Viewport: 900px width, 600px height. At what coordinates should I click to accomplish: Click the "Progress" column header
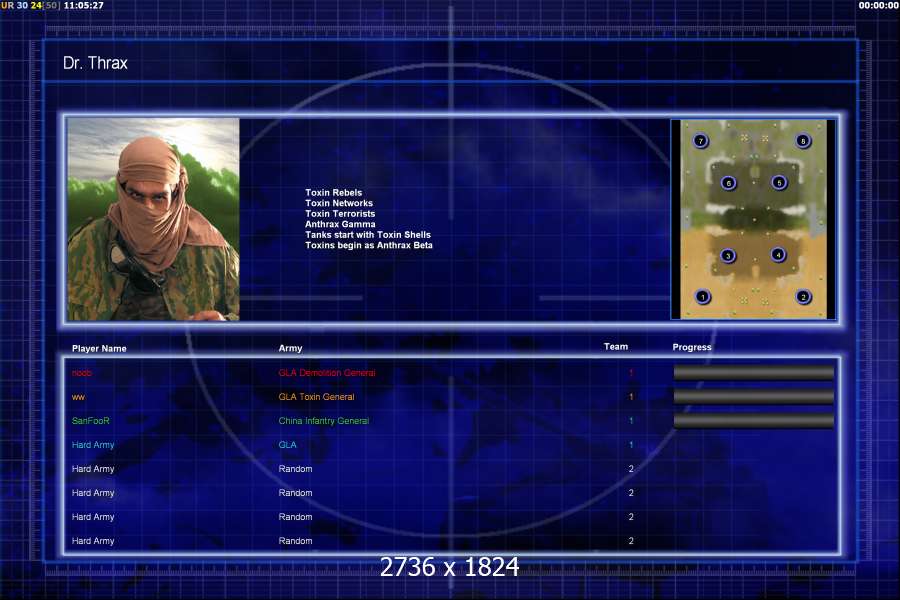tap(692, 347)
